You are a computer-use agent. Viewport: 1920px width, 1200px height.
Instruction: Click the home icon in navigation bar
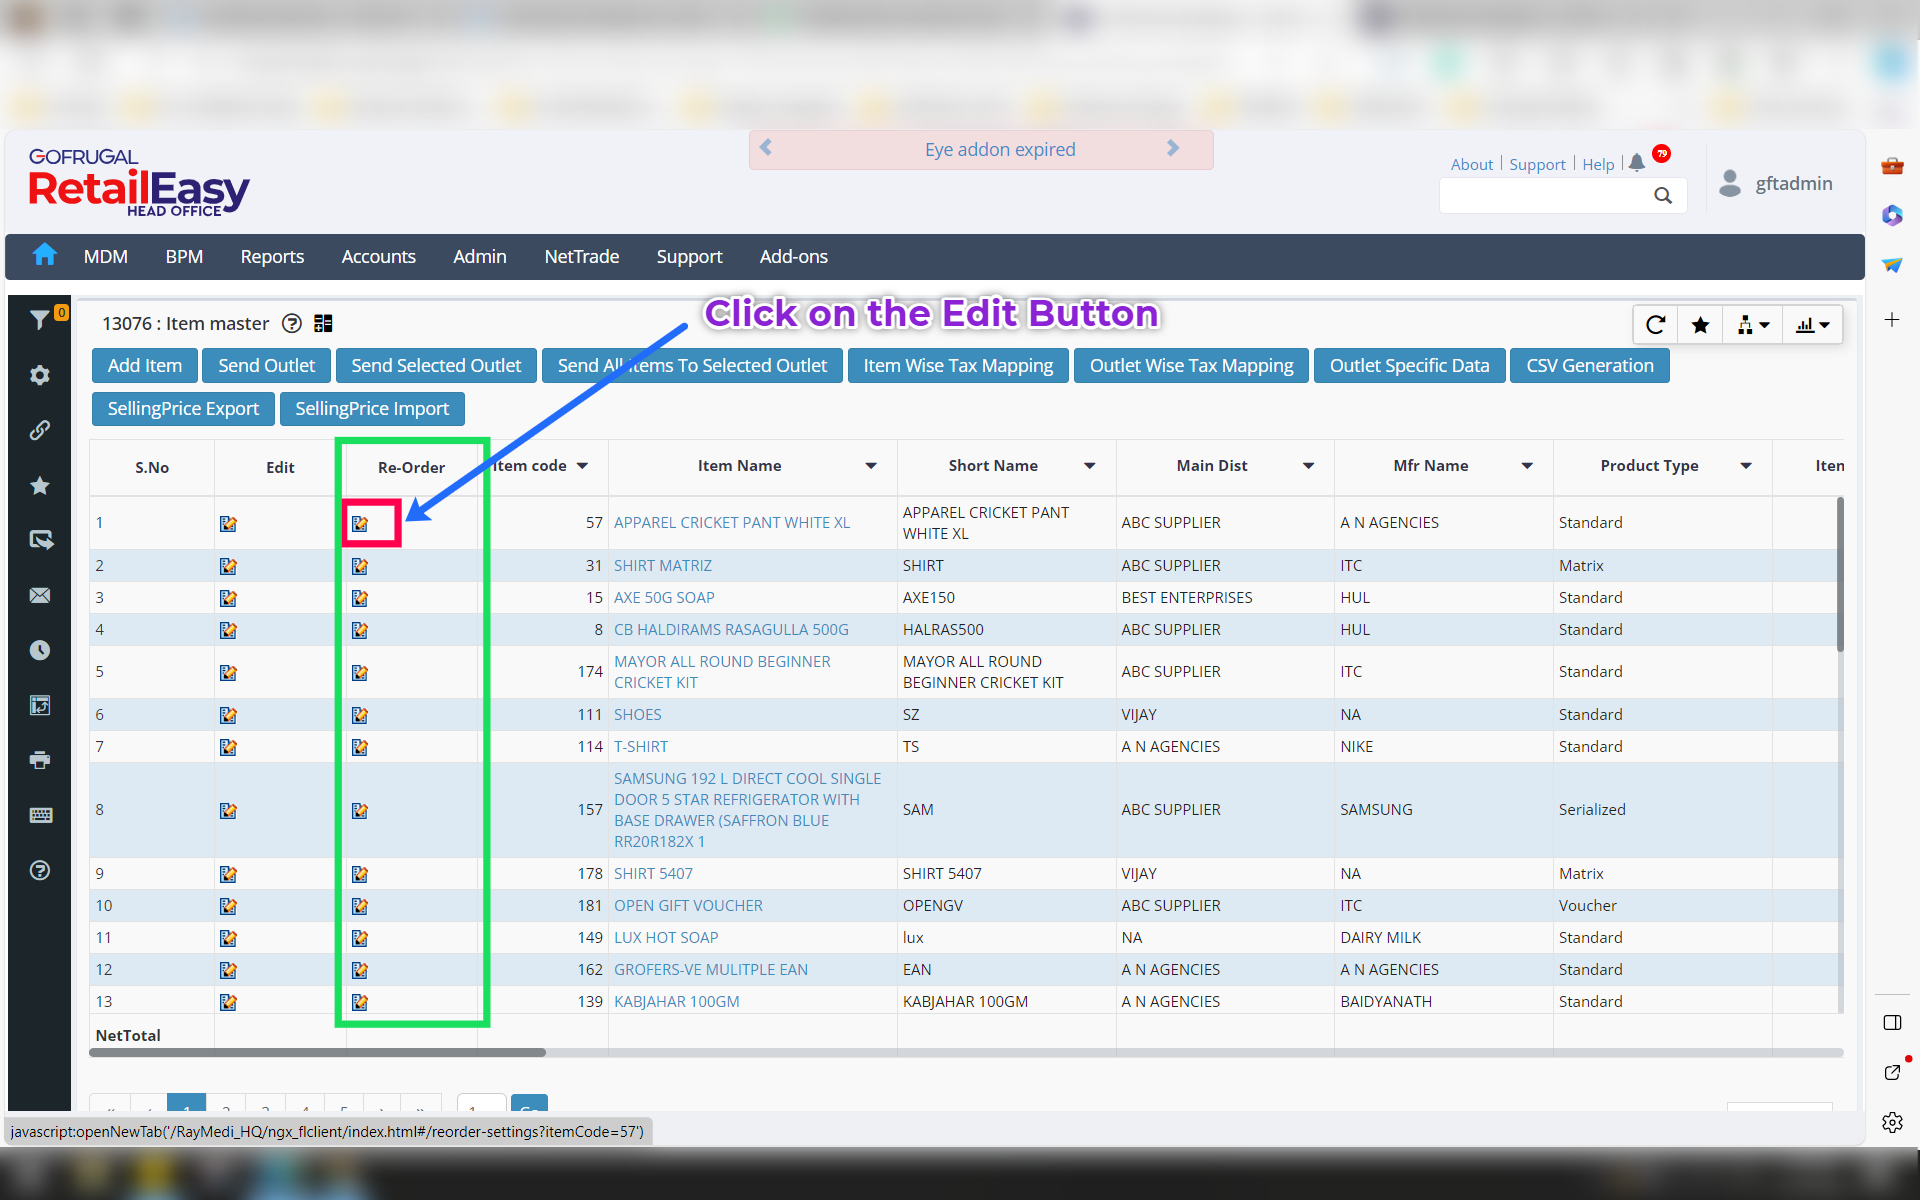point(44,256)
